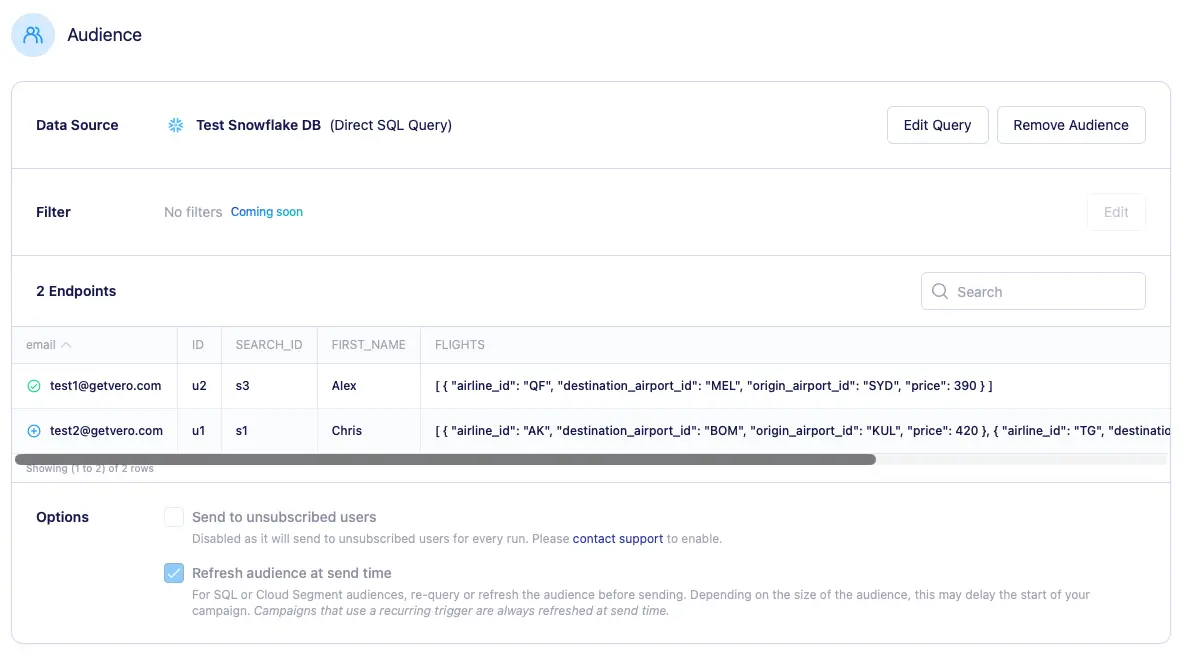1183x656 pixels.
Task: Click the magnifier icon in the search box
Action: 940,291
